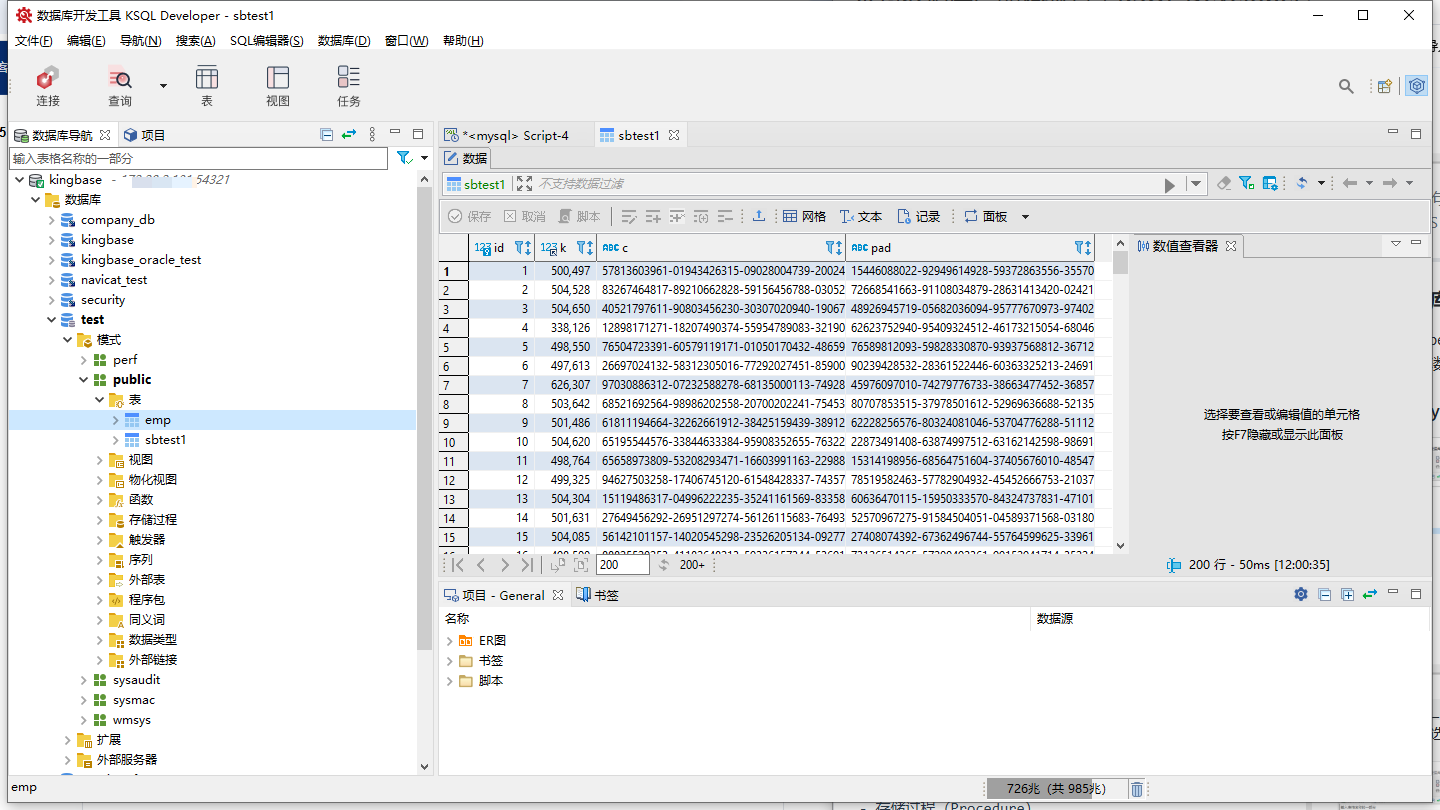The width and height of the screenshot is (1440, 810).
Task: Click the table name filter input field
Action: (198, 158)
